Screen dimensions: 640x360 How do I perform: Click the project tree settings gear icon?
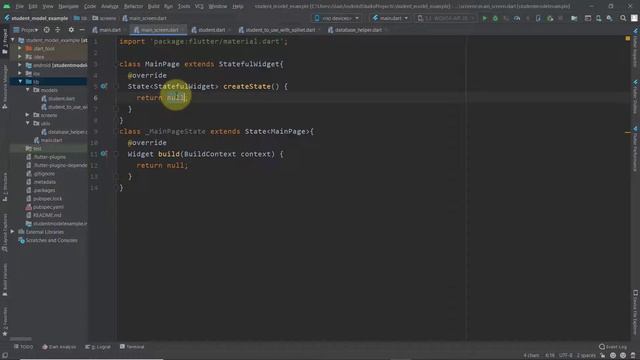click(71, 30)
